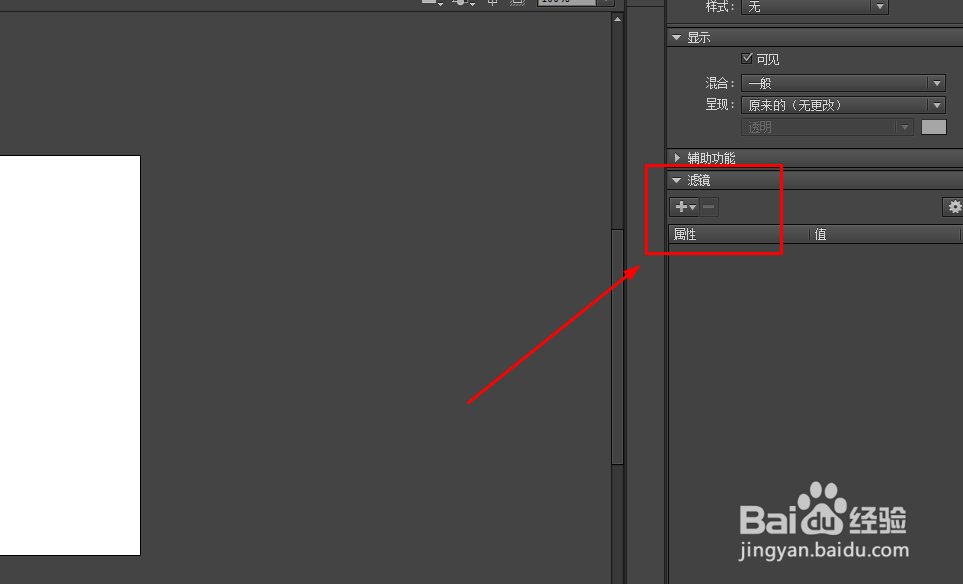Image resolution: width=963 pixels, height=584 pixels.
Task: Click the remove filter minus button
Action: [x=709, y=207]
